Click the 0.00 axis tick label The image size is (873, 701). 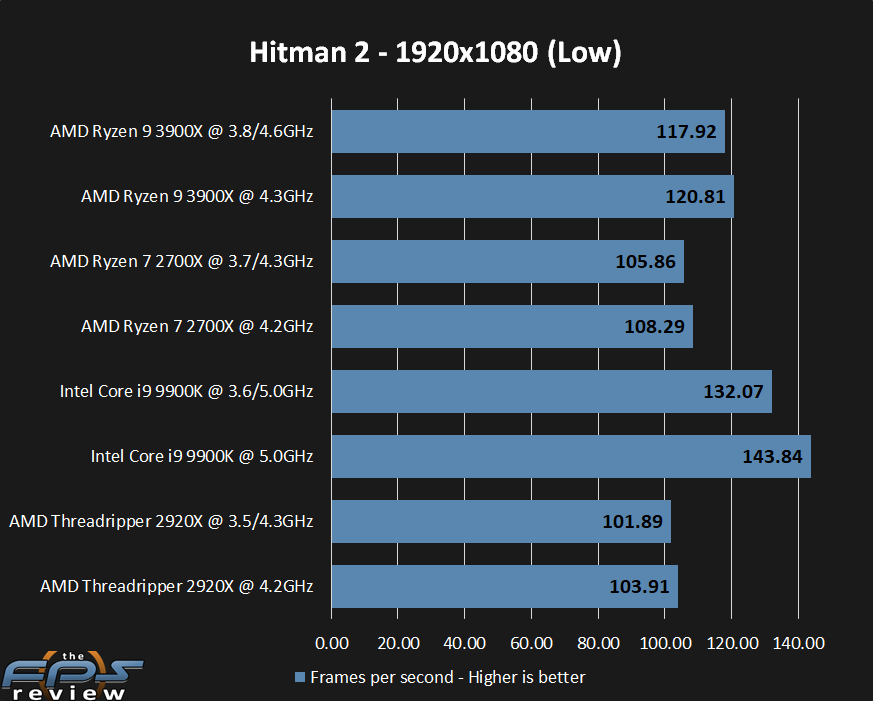(332, 643)
